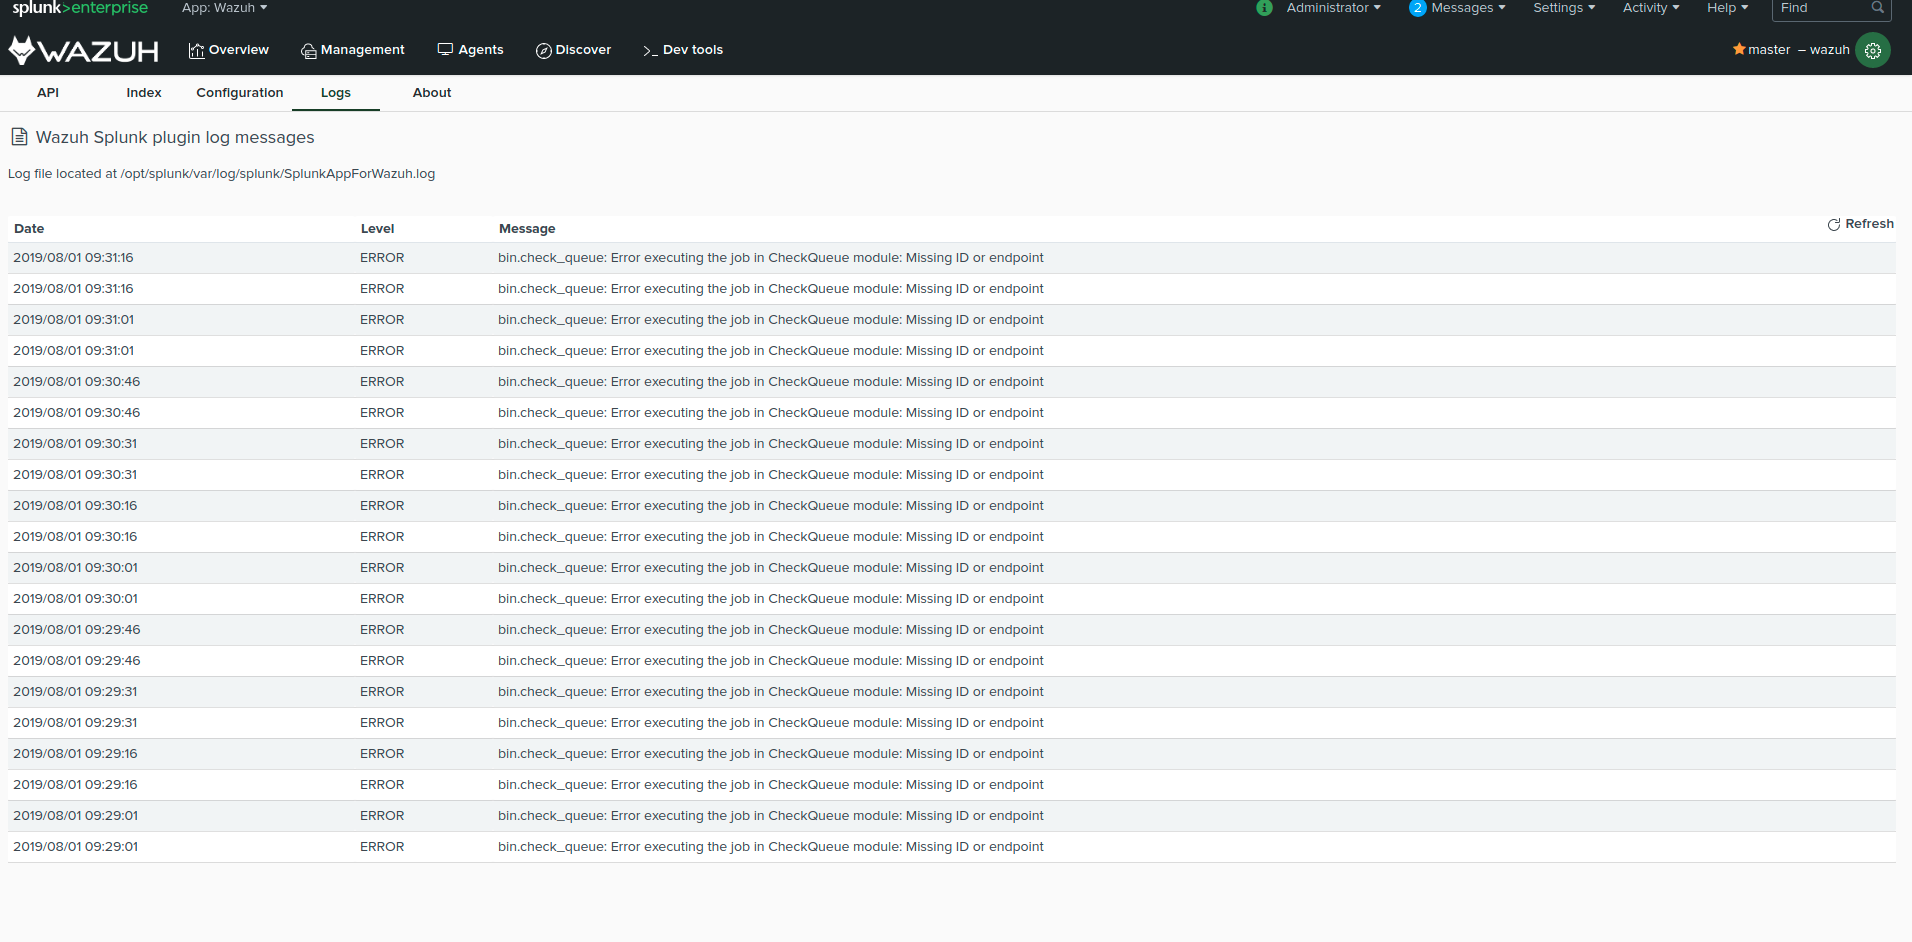Open the About tab
The image size is (1912, 942).
coord(430,92)
